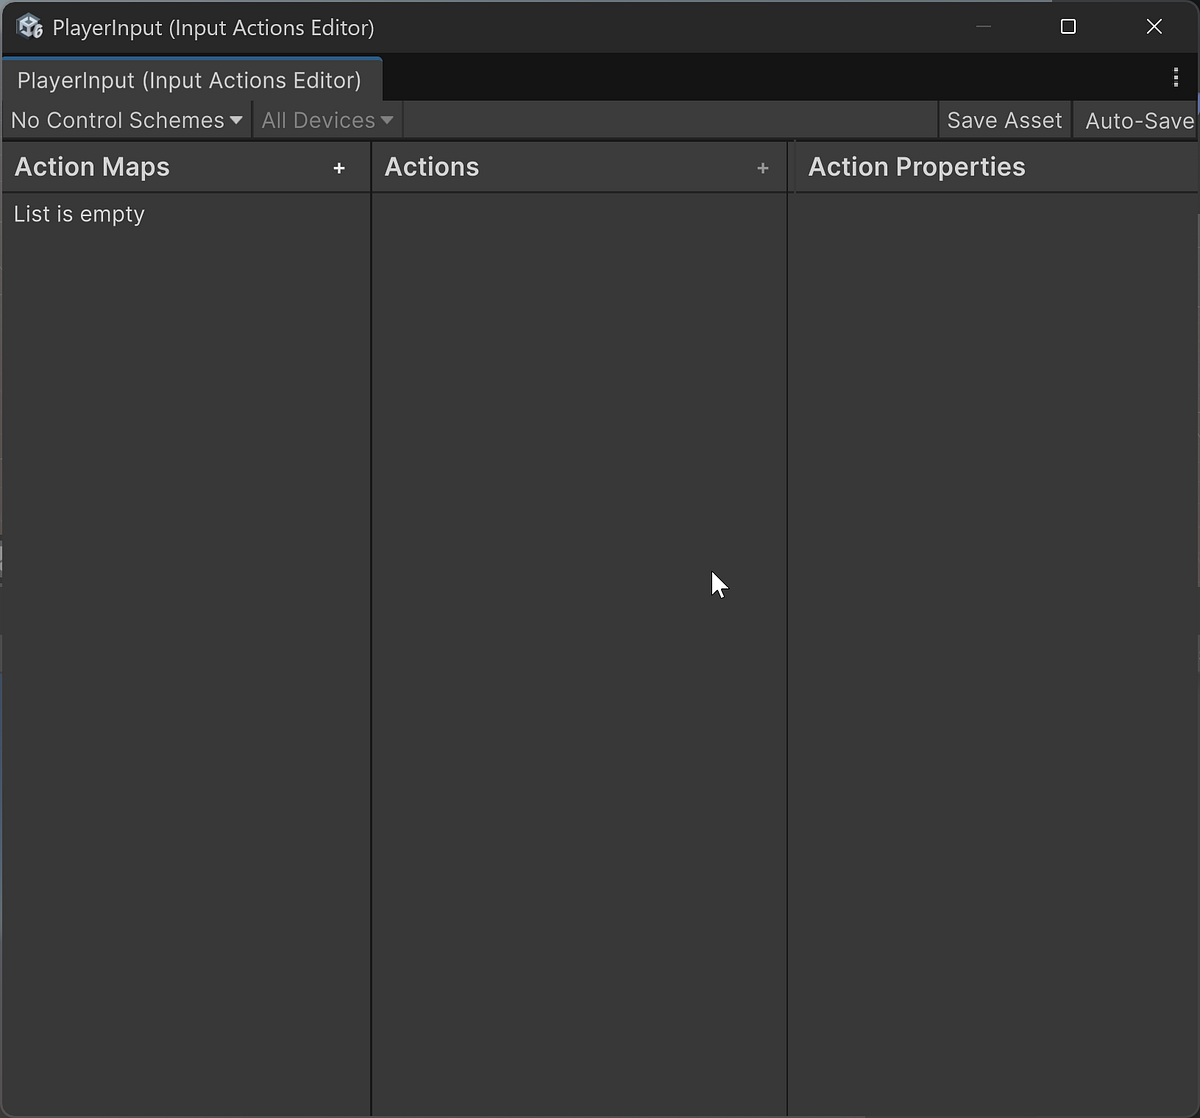
Task: Maximize the Input Actions Editor window
Action: (x=1068, y=27)
